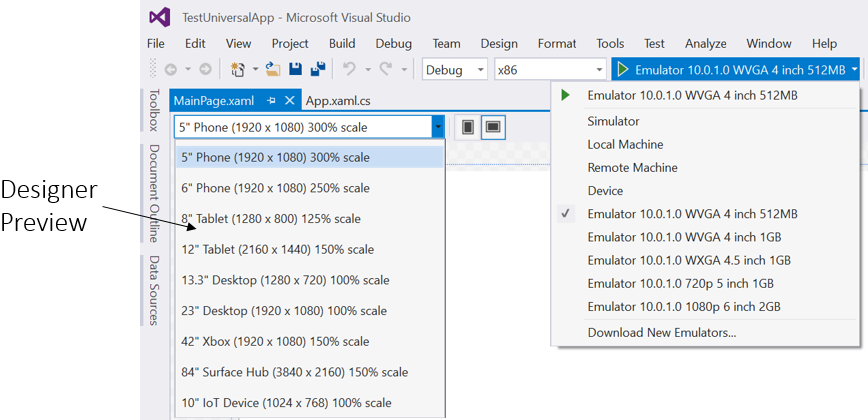Click the New Project icon
Screen dimensions: 868x420
[238, 69]
